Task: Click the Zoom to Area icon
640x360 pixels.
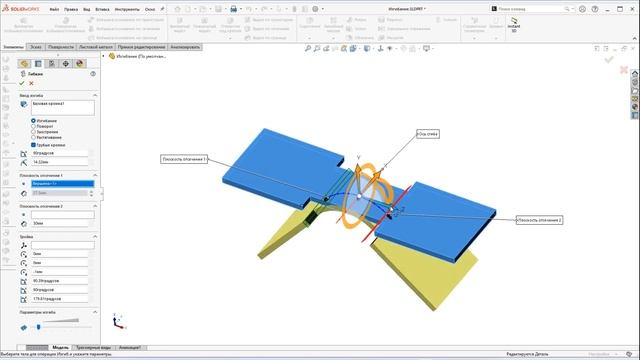Action: (317, 49)
